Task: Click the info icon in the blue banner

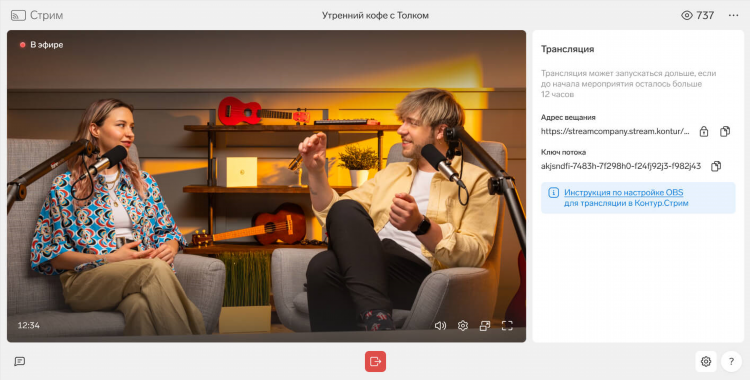Action: [553, 193]
